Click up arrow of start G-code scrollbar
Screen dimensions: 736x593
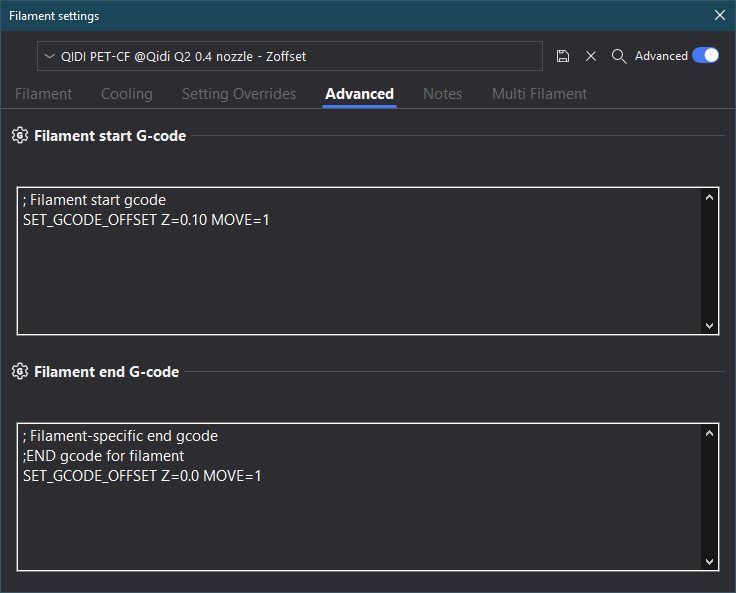pyautogui.click(x=709, y=198)
